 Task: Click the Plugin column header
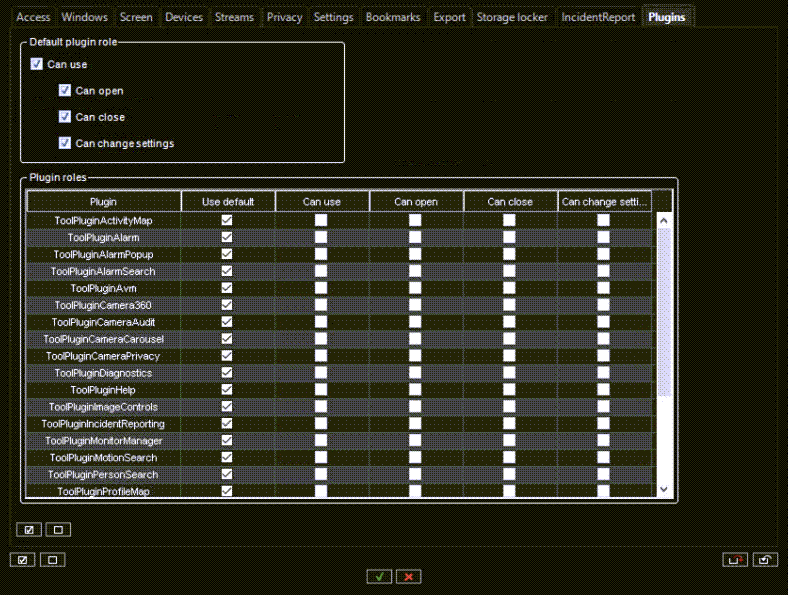coord(104,202)
